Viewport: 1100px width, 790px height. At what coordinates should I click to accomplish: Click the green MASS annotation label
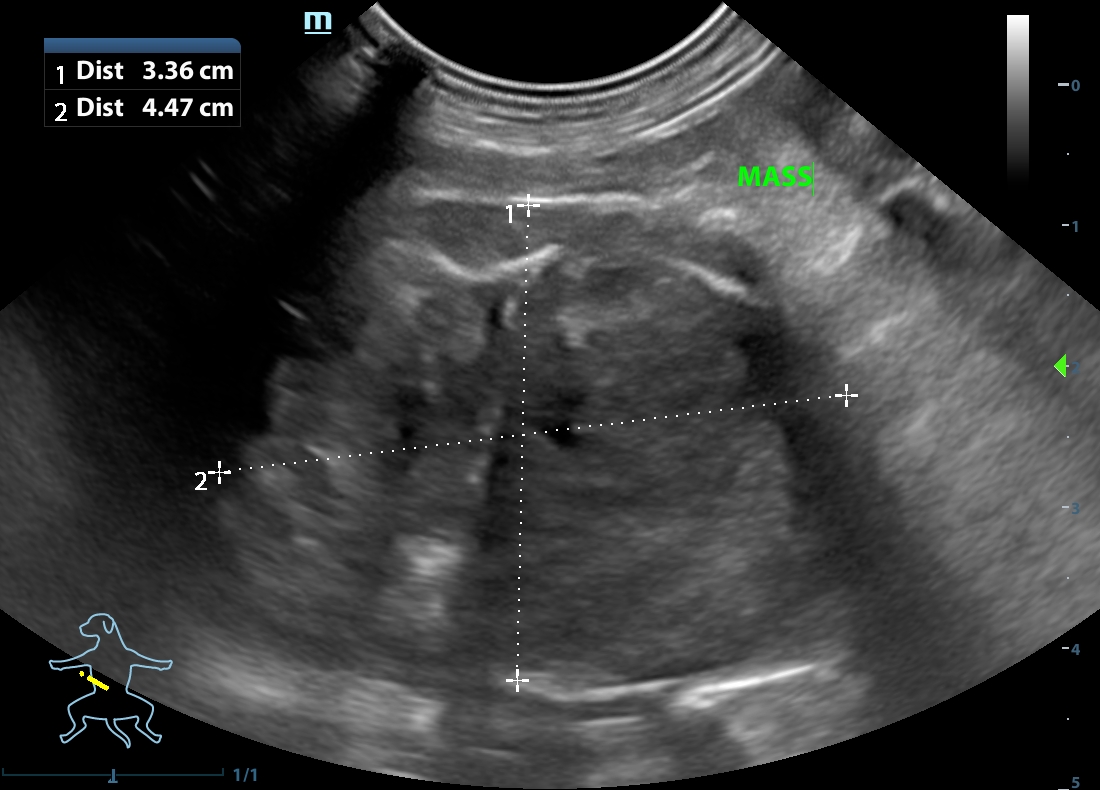(775, 177)
